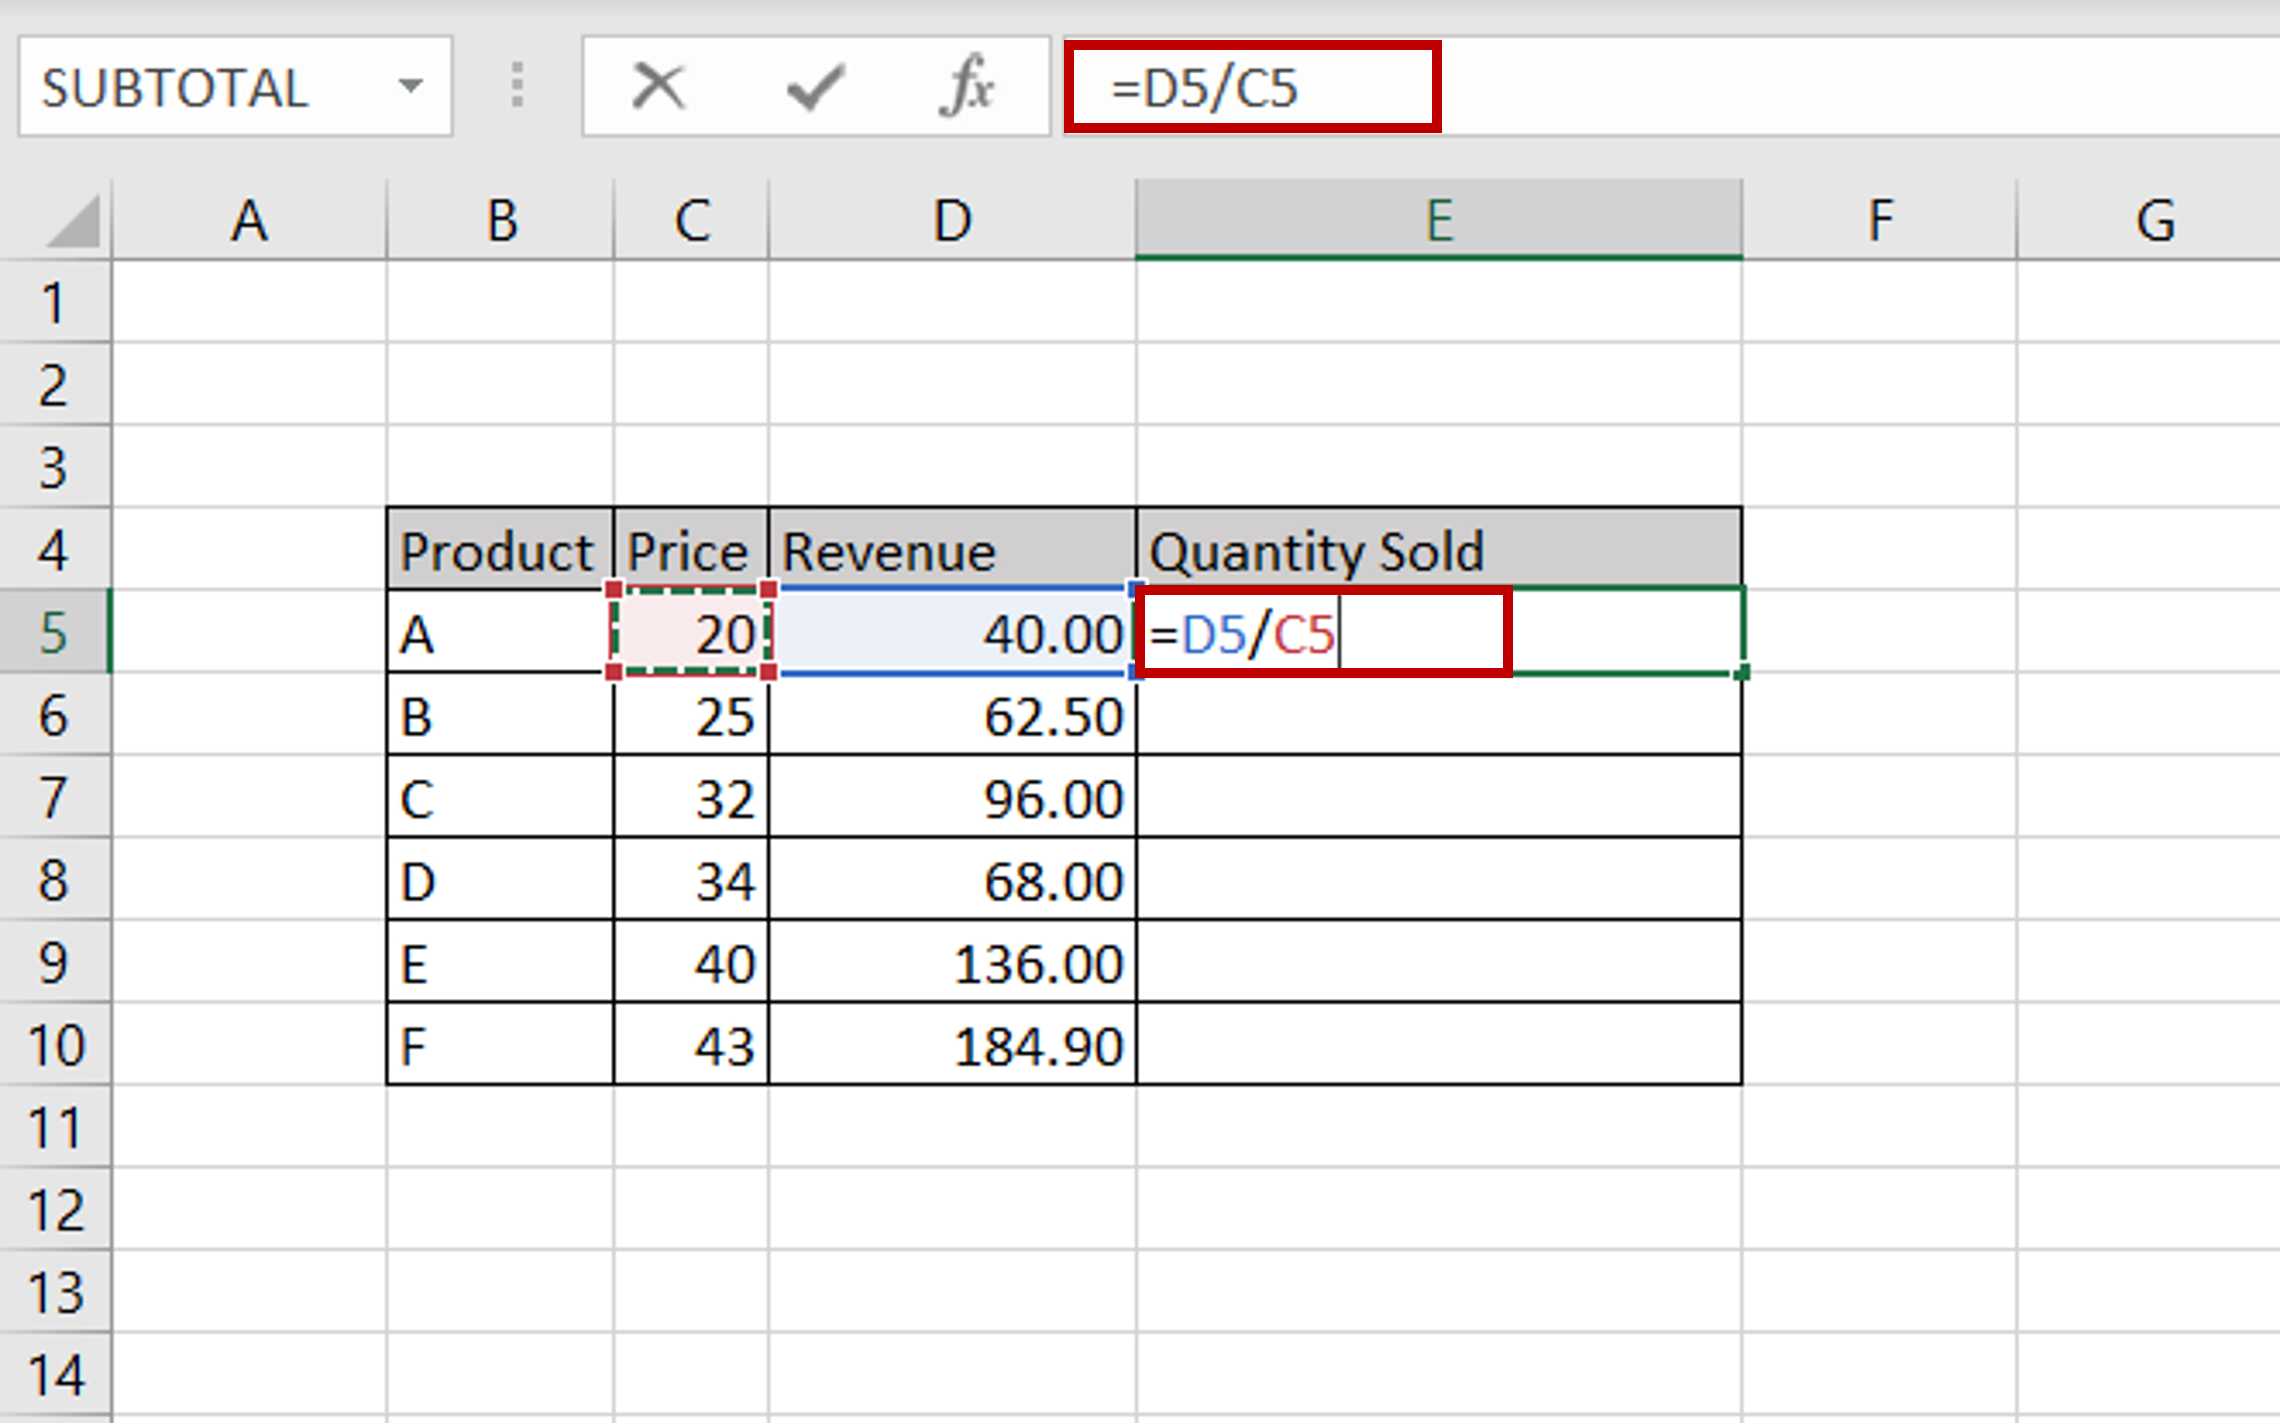Viewport: 2280px width, 1423px height.
Task: Click product cell F in row 10
Action: (x=500, y=1045)
